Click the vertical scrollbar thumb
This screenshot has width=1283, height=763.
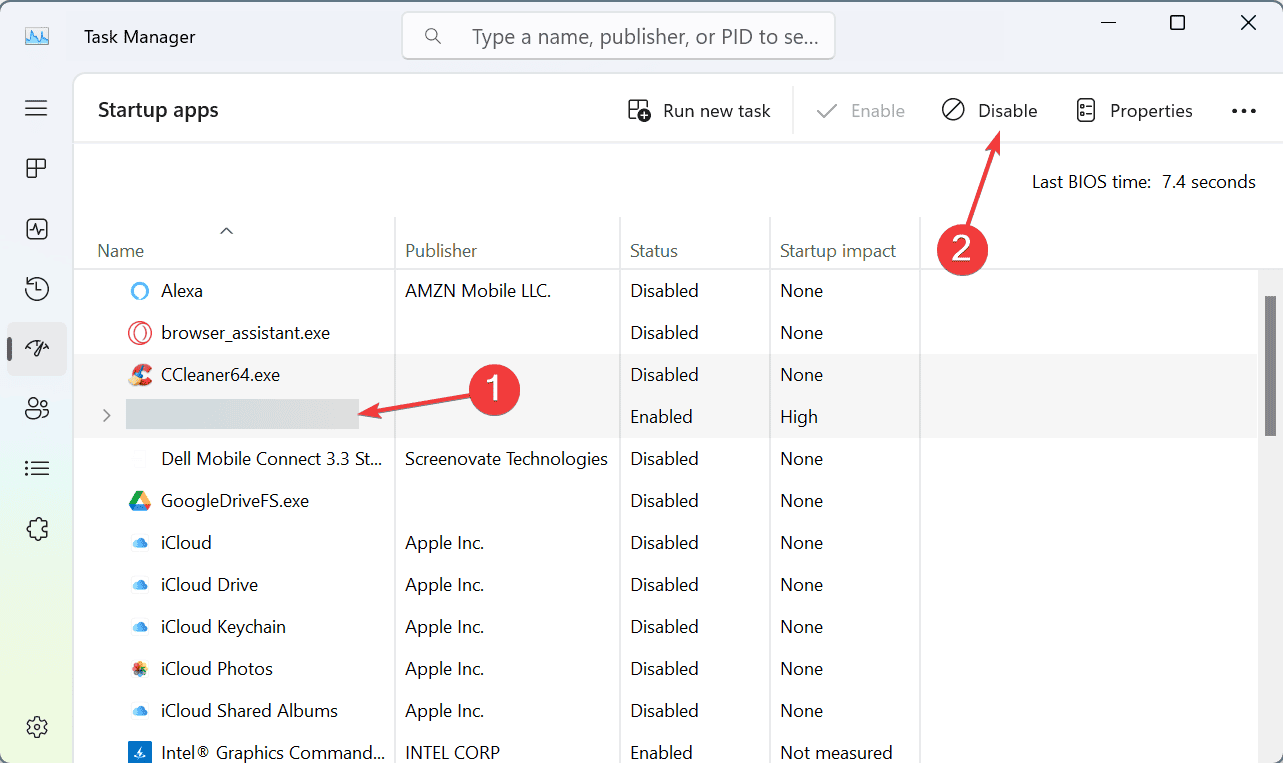pyautogui.click(x=1270, y=365)
